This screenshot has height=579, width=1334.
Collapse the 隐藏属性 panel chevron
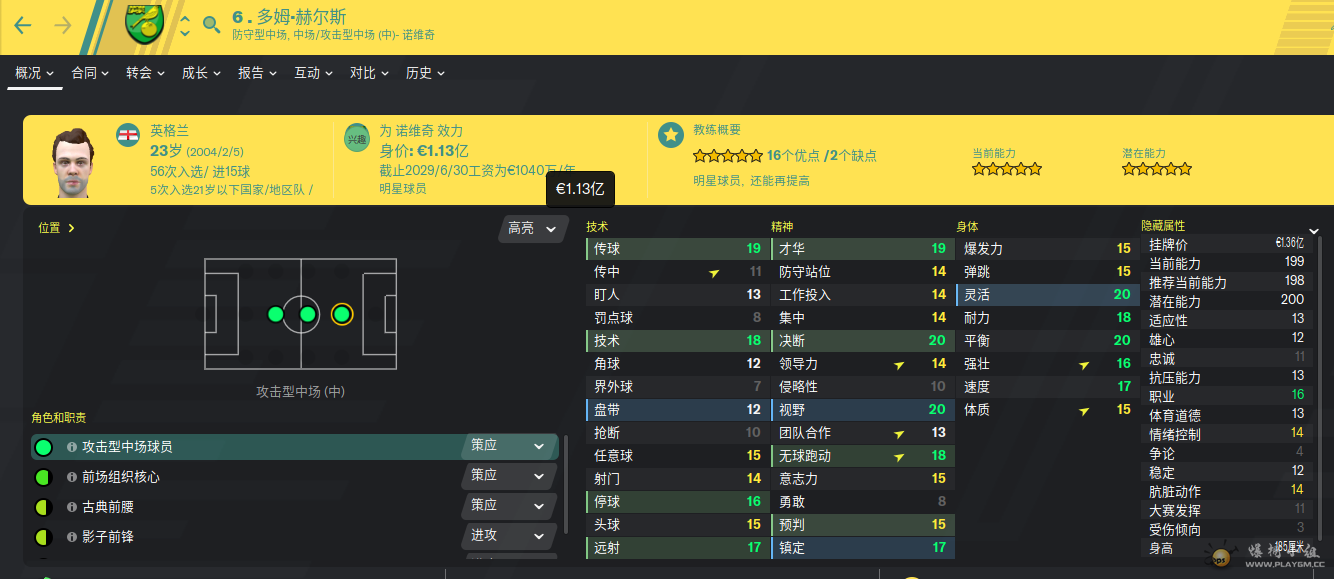[1314, 231]
